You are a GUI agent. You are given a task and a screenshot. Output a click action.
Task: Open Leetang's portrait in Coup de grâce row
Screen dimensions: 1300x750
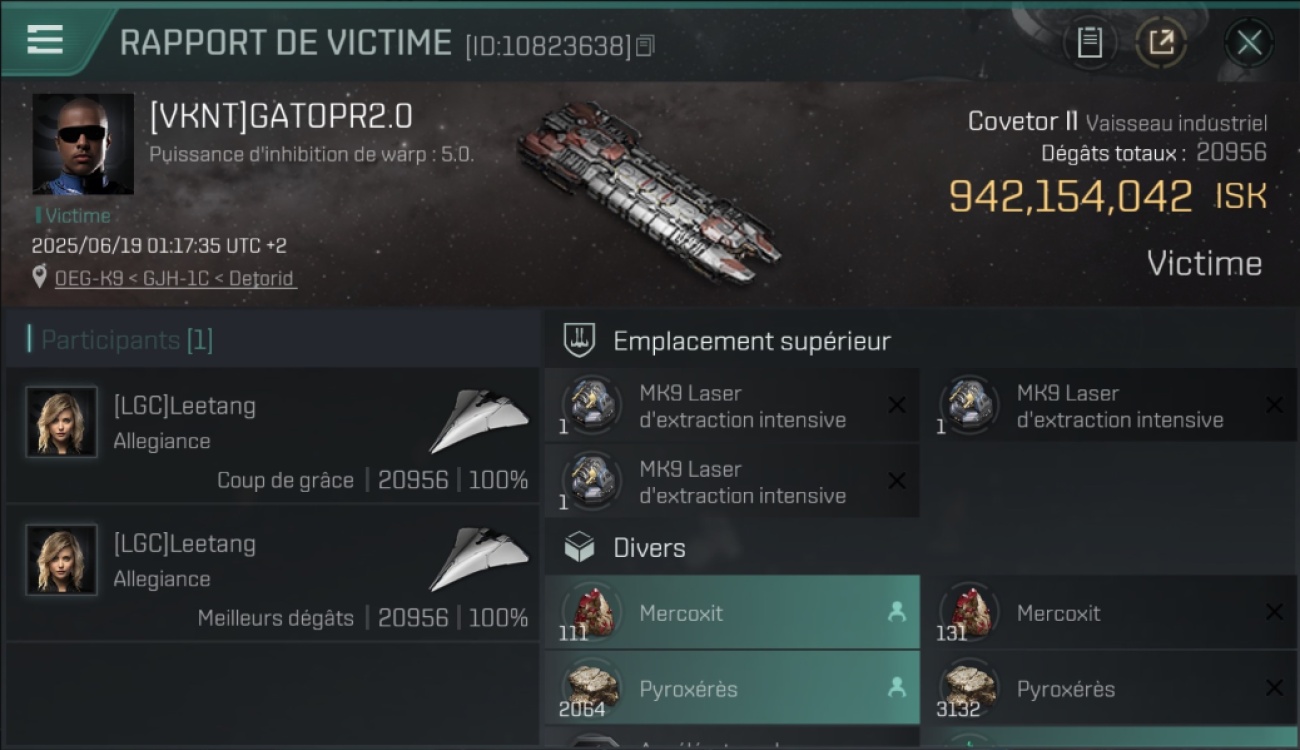(x=62, y=422)
